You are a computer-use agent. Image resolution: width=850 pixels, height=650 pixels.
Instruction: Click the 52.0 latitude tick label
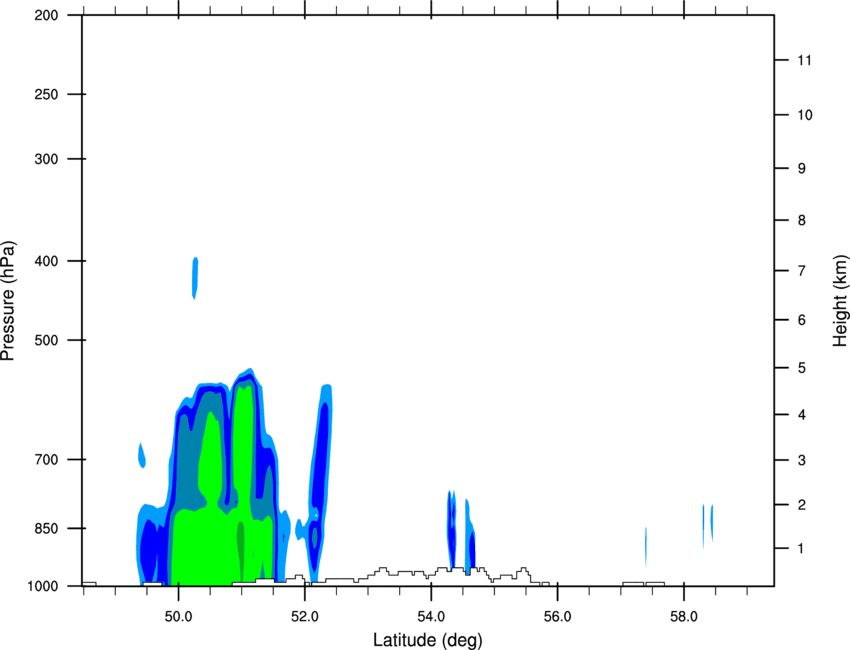[x=305, y=617]
